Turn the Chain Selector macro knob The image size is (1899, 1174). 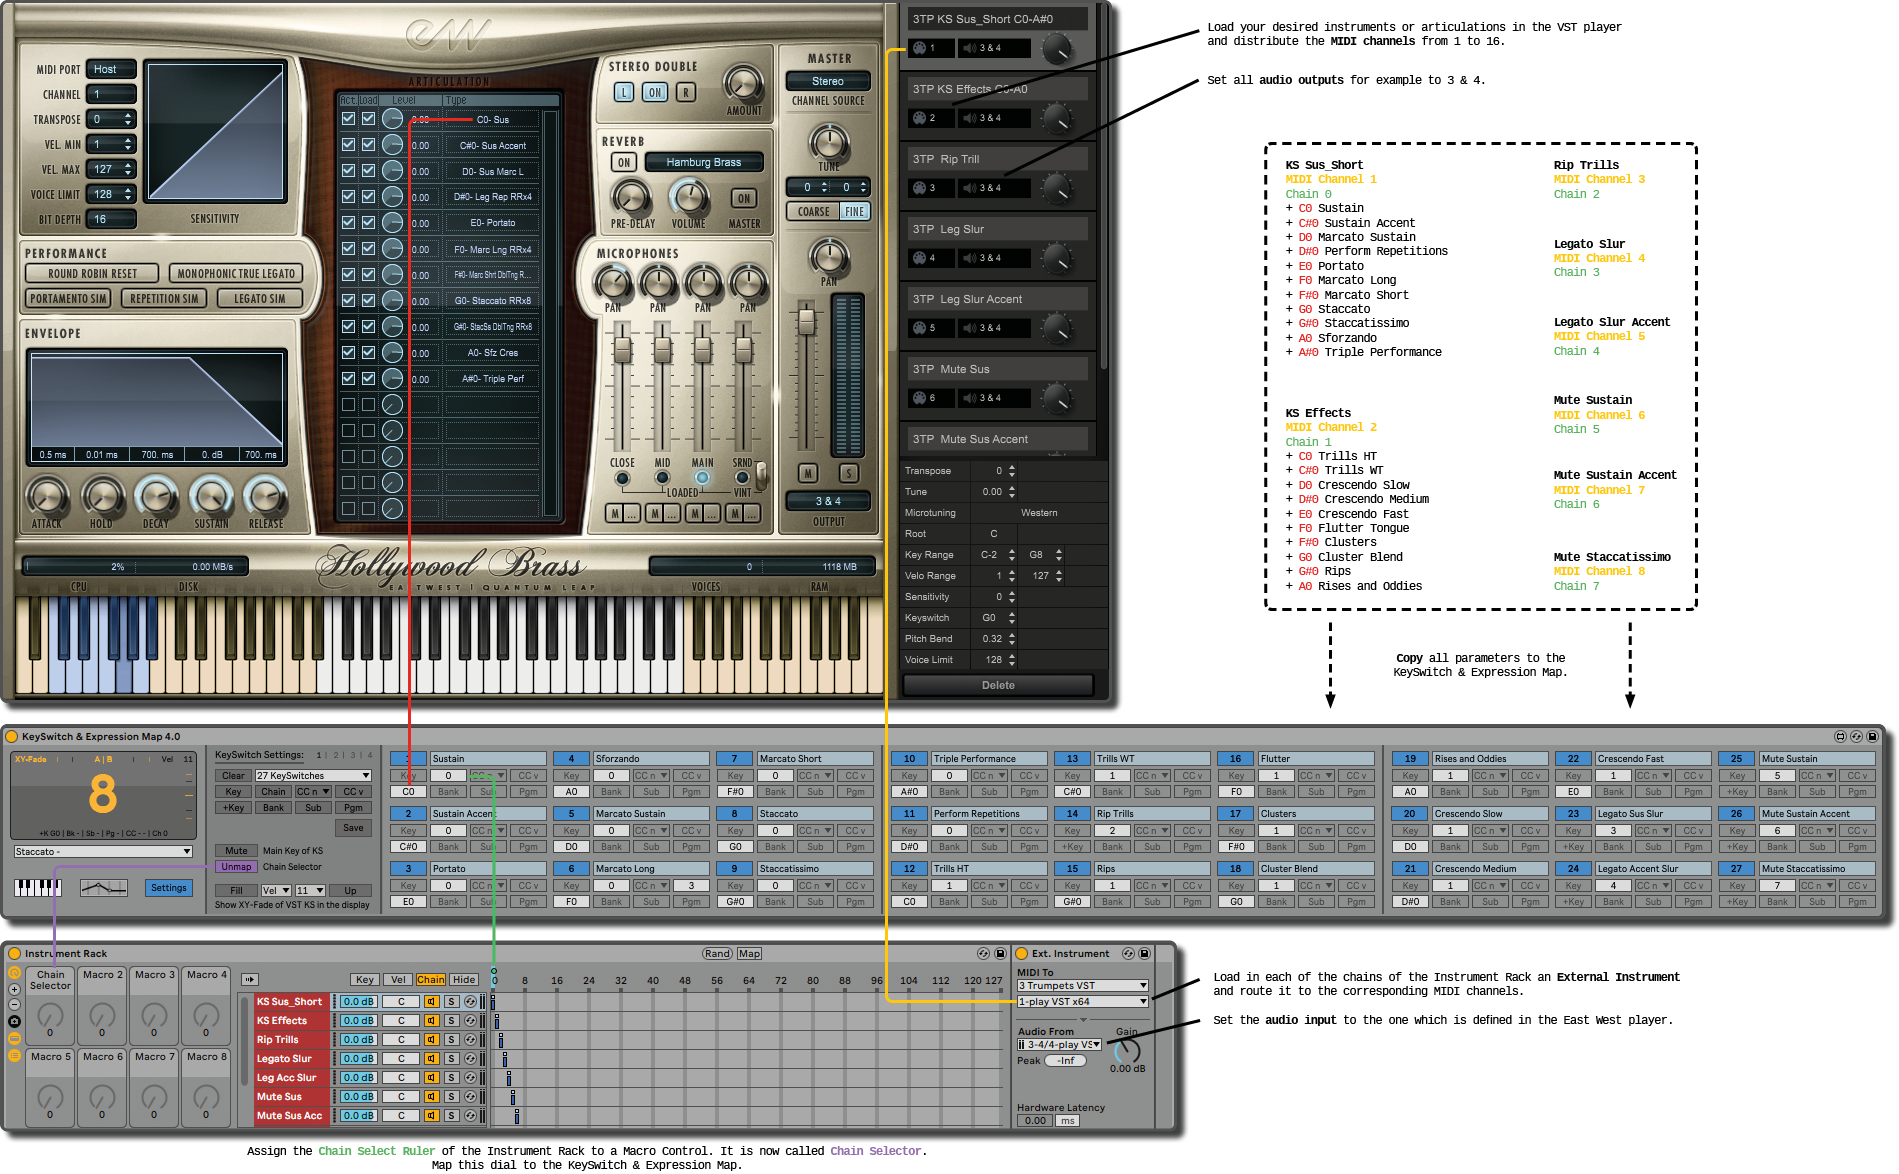pos(50,1016)
